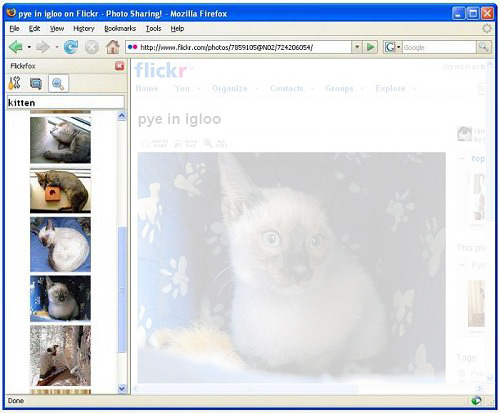
Task: Expand the Explore menu arrow
Action: coord(414,89)
